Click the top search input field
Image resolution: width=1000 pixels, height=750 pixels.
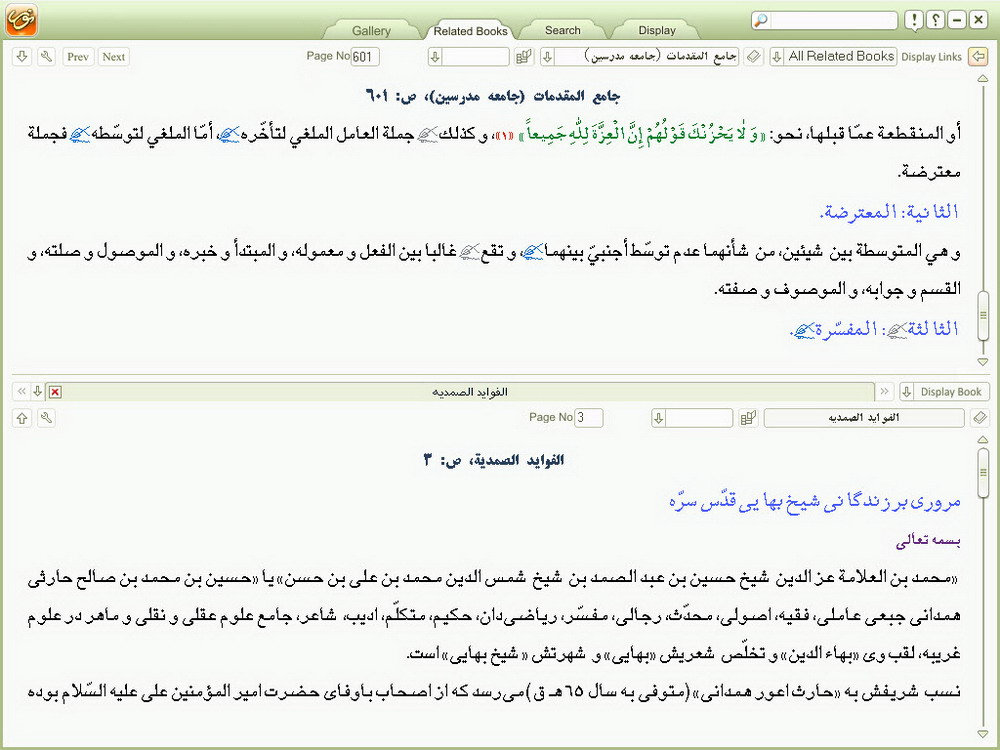[x=834, y=20]
